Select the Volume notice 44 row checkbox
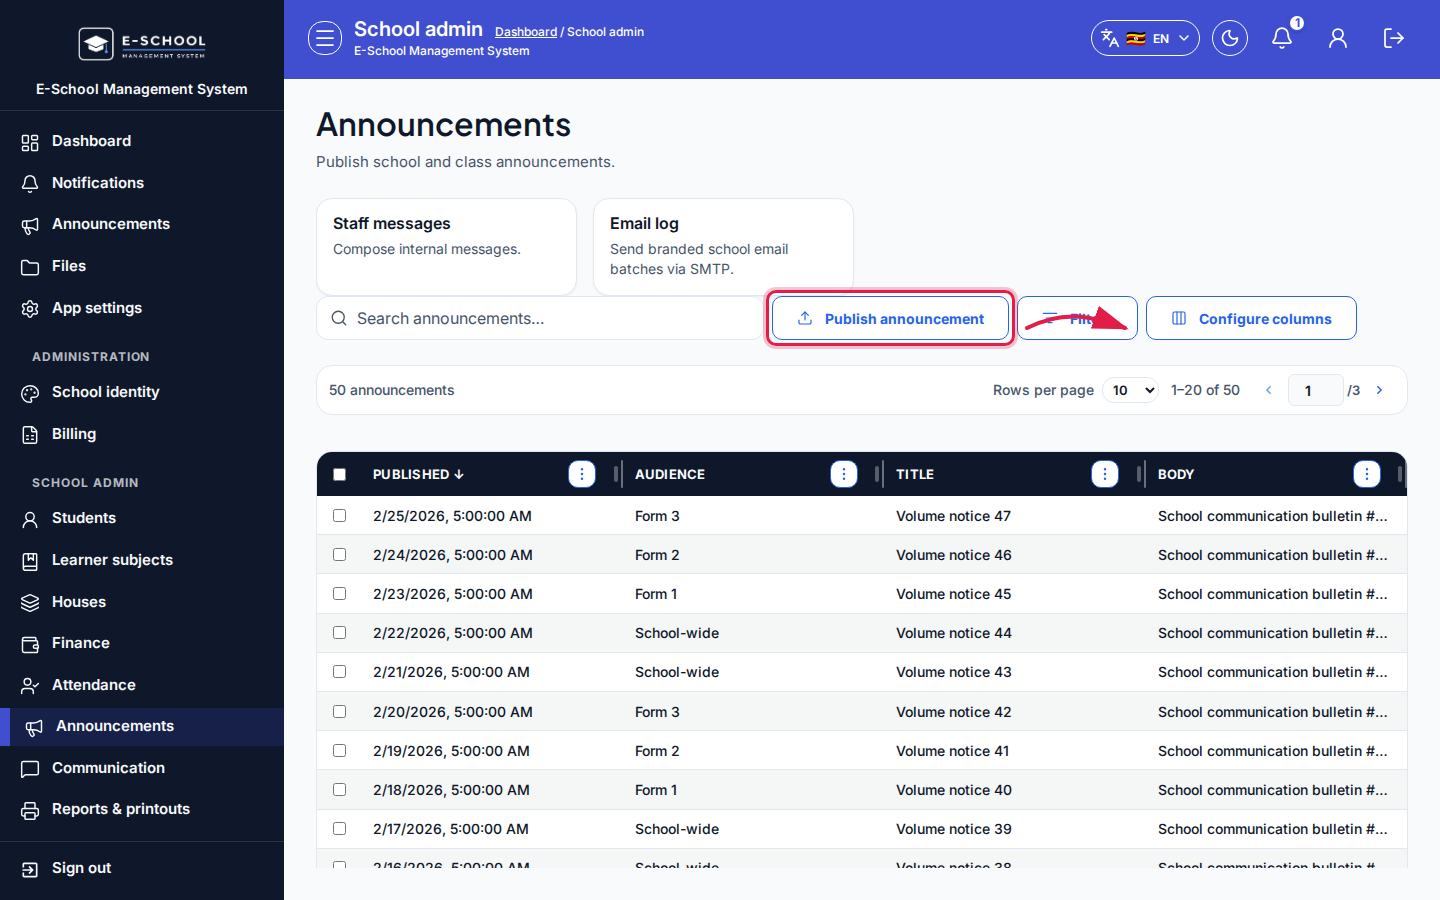This screenshot has width=1440, height=900. pos(339,632)
